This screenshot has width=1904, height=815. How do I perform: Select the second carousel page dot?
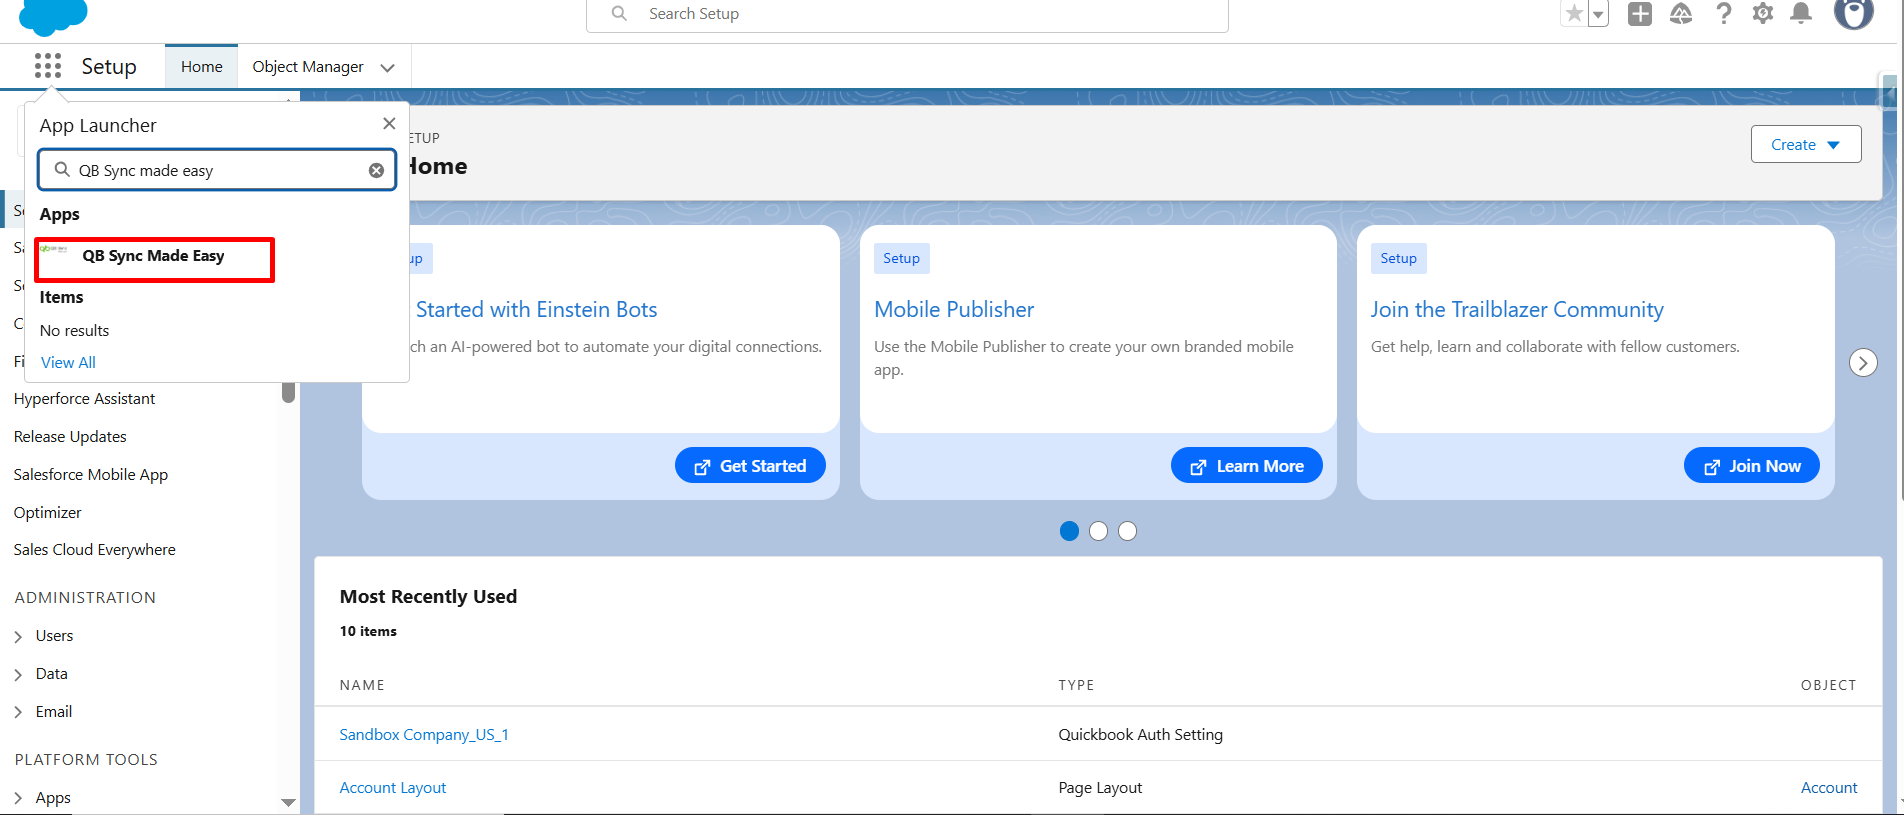pos(1098,531)
